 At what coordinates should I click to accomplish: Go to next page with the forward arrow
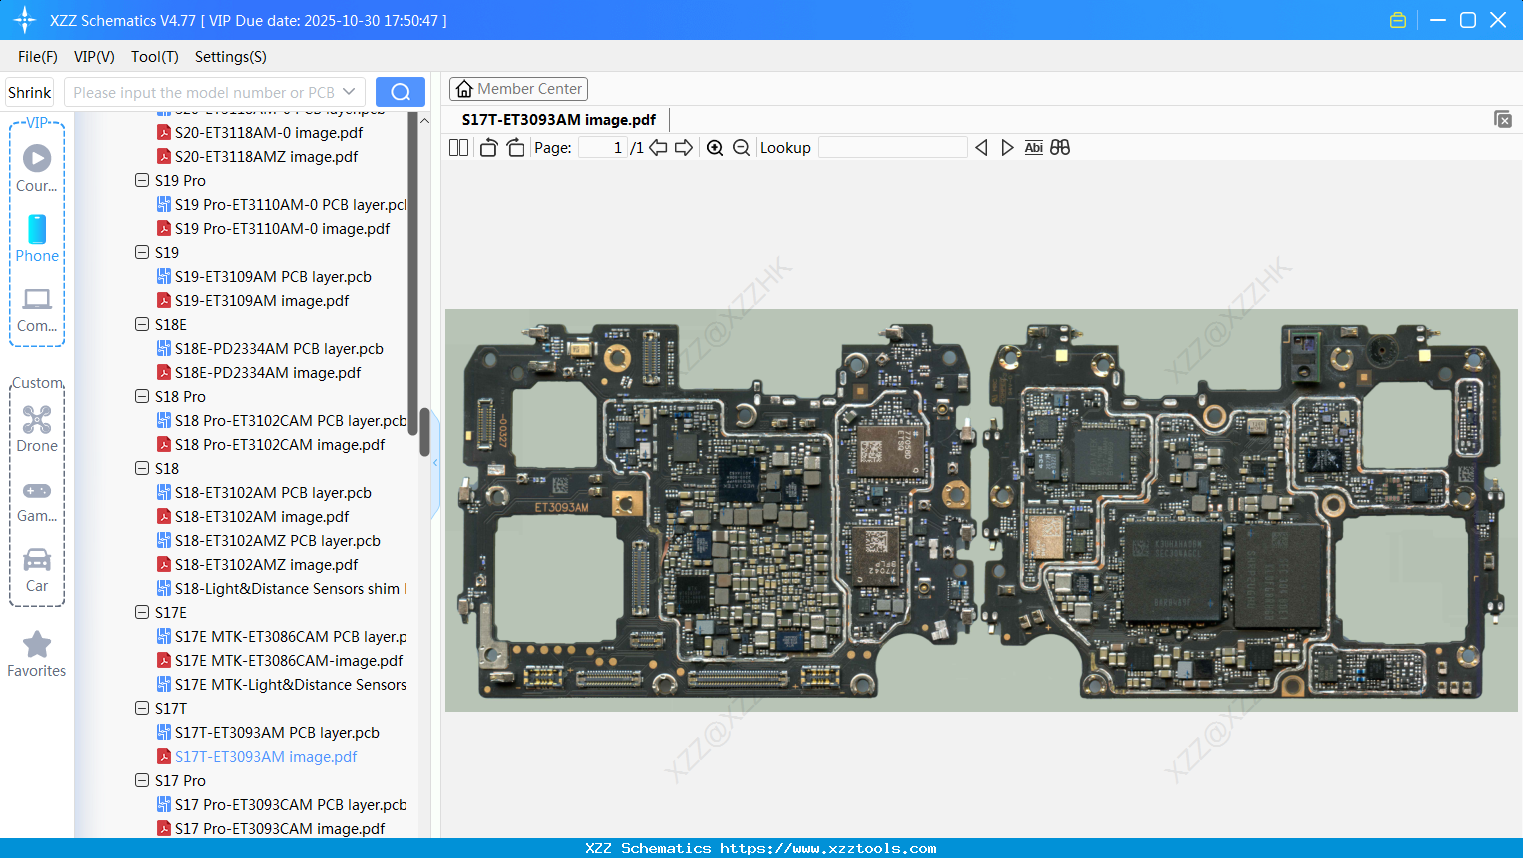(x=681, y=147)
